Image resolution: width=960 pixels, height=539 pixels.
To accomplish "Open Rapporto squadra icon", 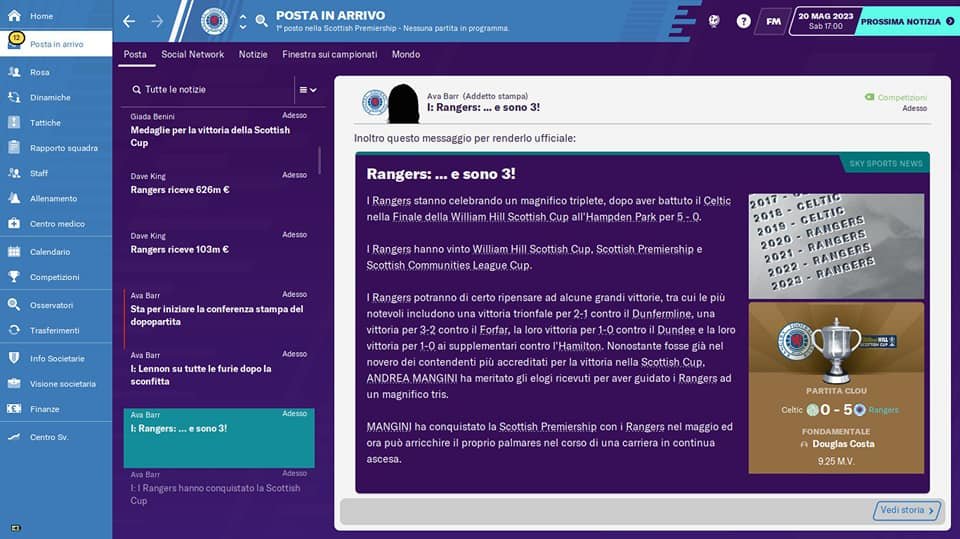I will pos(14,147).
